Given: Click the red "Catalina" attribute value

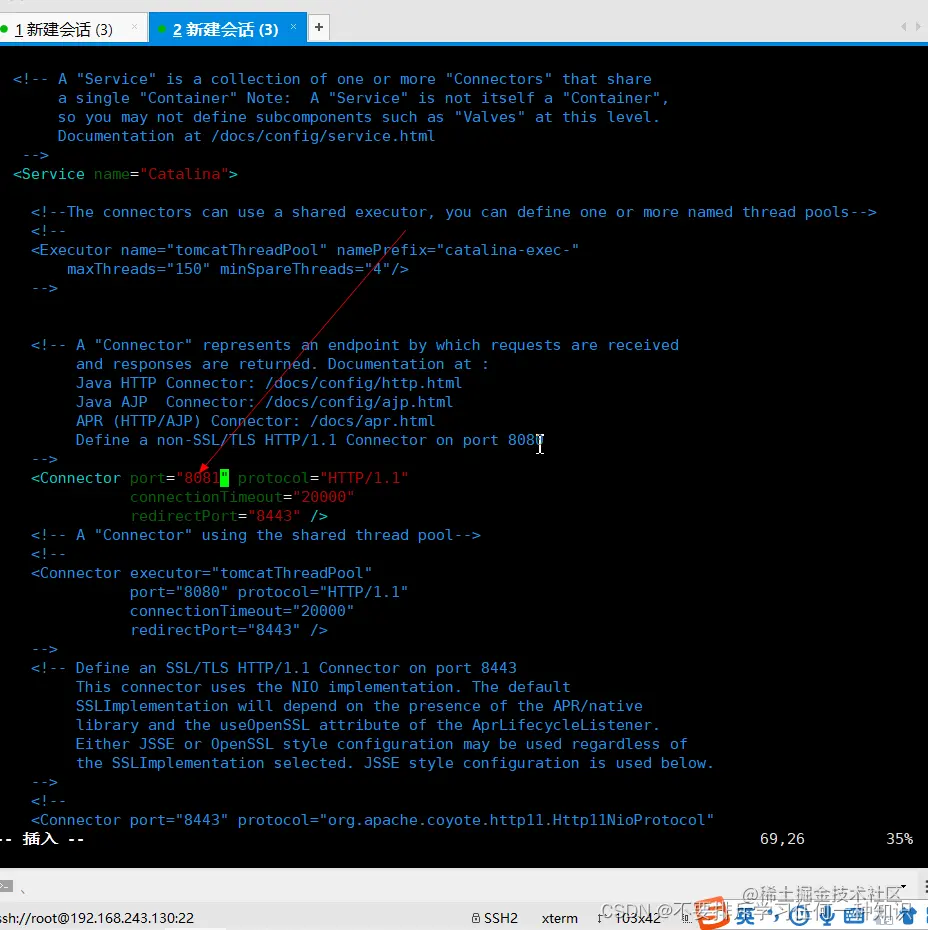Looking at the screenshot, I should [x=184, y=174].
